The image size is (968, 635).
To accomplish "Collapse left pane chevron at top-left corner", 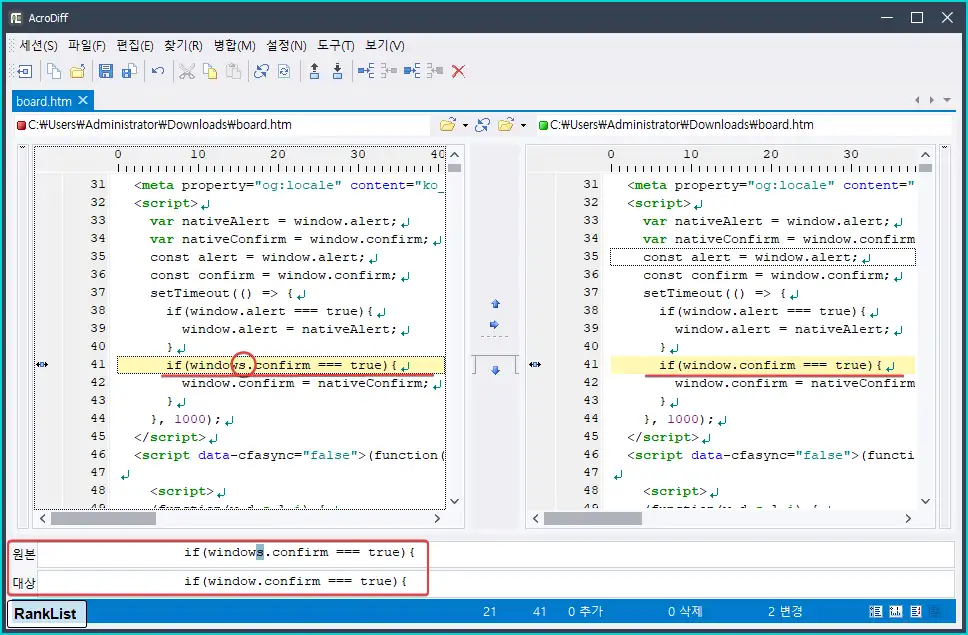I will tap(22, 147).
